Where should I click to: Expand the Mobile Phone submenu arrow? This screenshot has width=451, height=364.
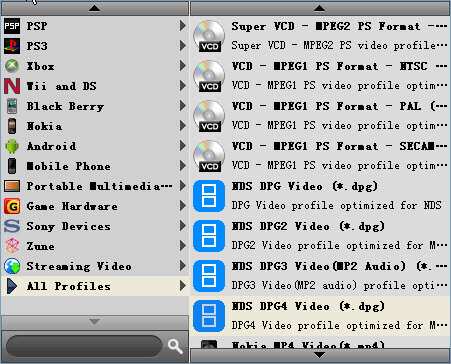coord(182,166)
